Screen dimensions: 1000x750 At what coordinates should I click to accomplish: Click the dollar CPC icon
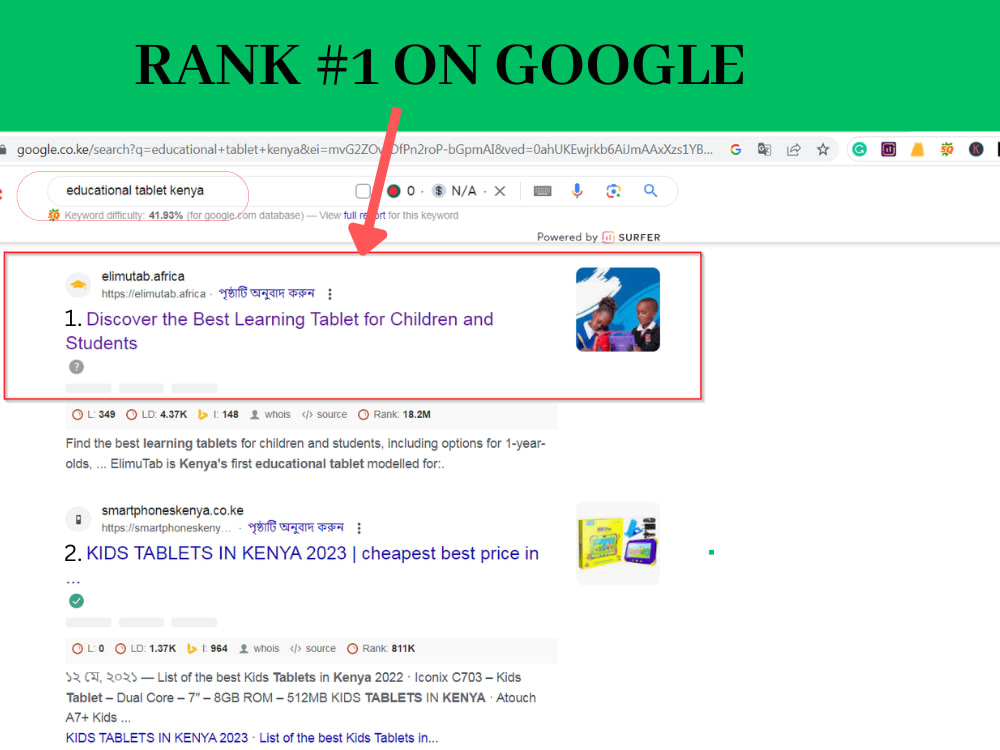[x=439, y=191]
